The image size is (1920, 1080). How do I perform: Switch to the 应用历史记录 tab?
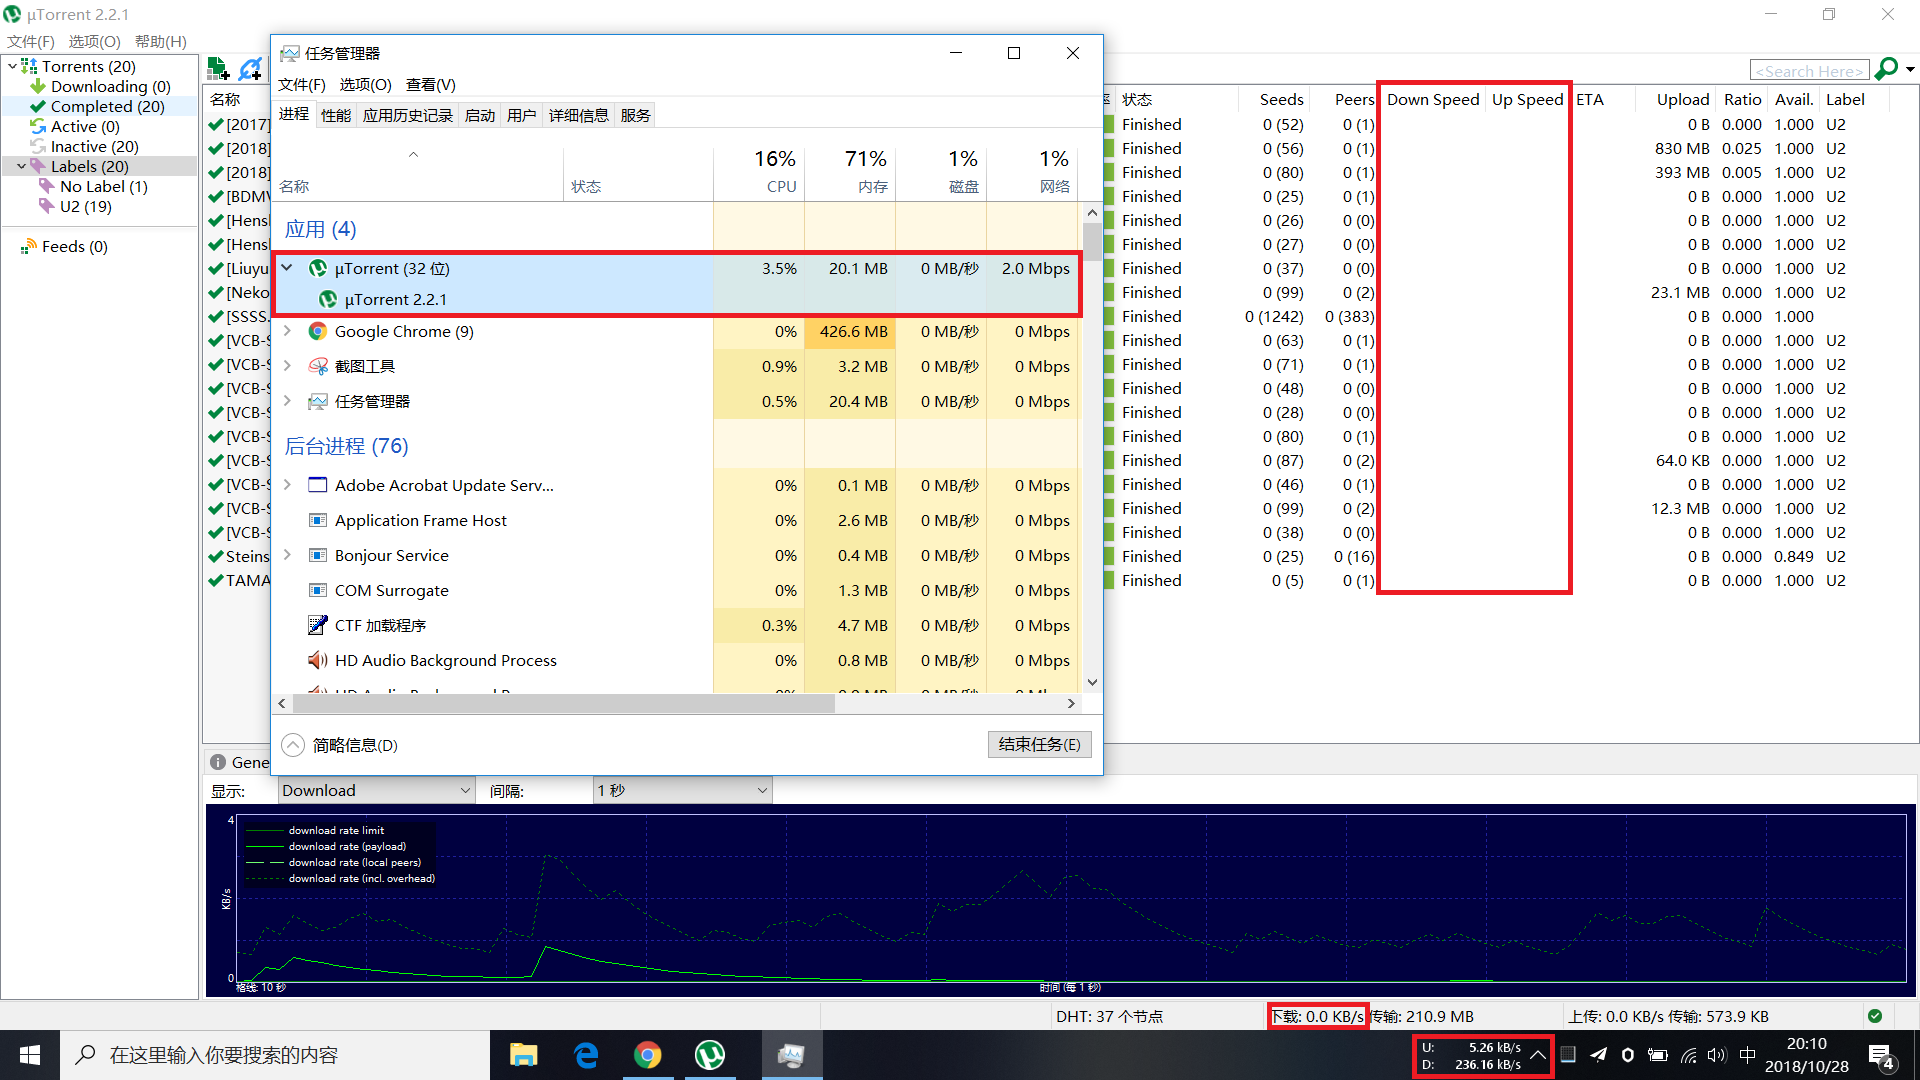pos(408,115)
